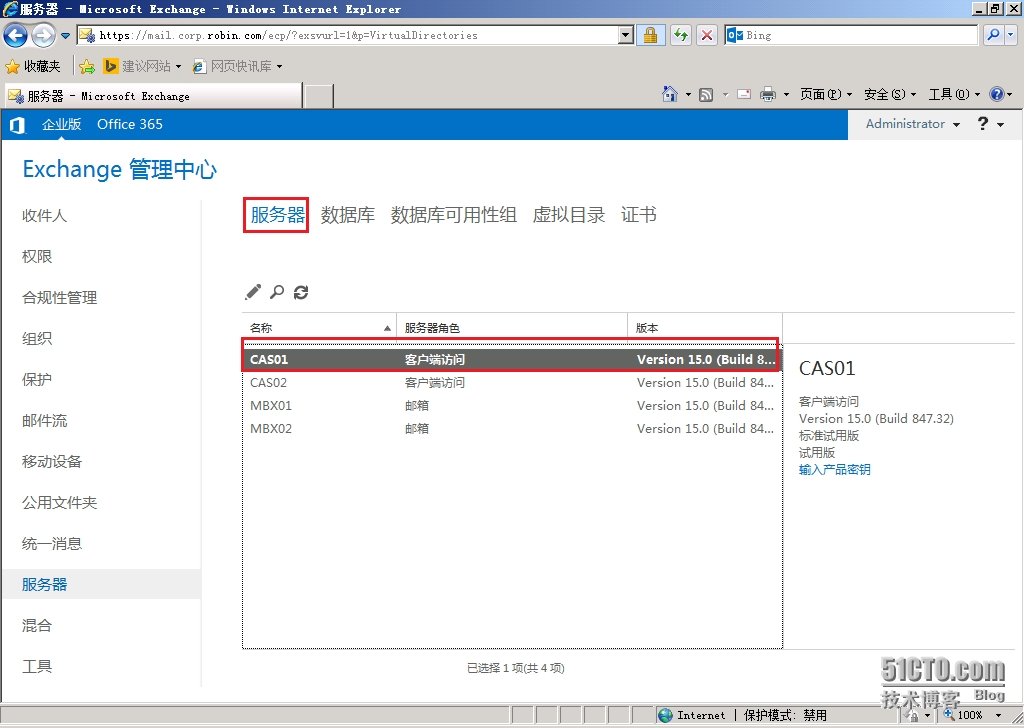This screenshot has height=728, width=1024.
Task: Click the read mail icon
Action: click(744, 95)
